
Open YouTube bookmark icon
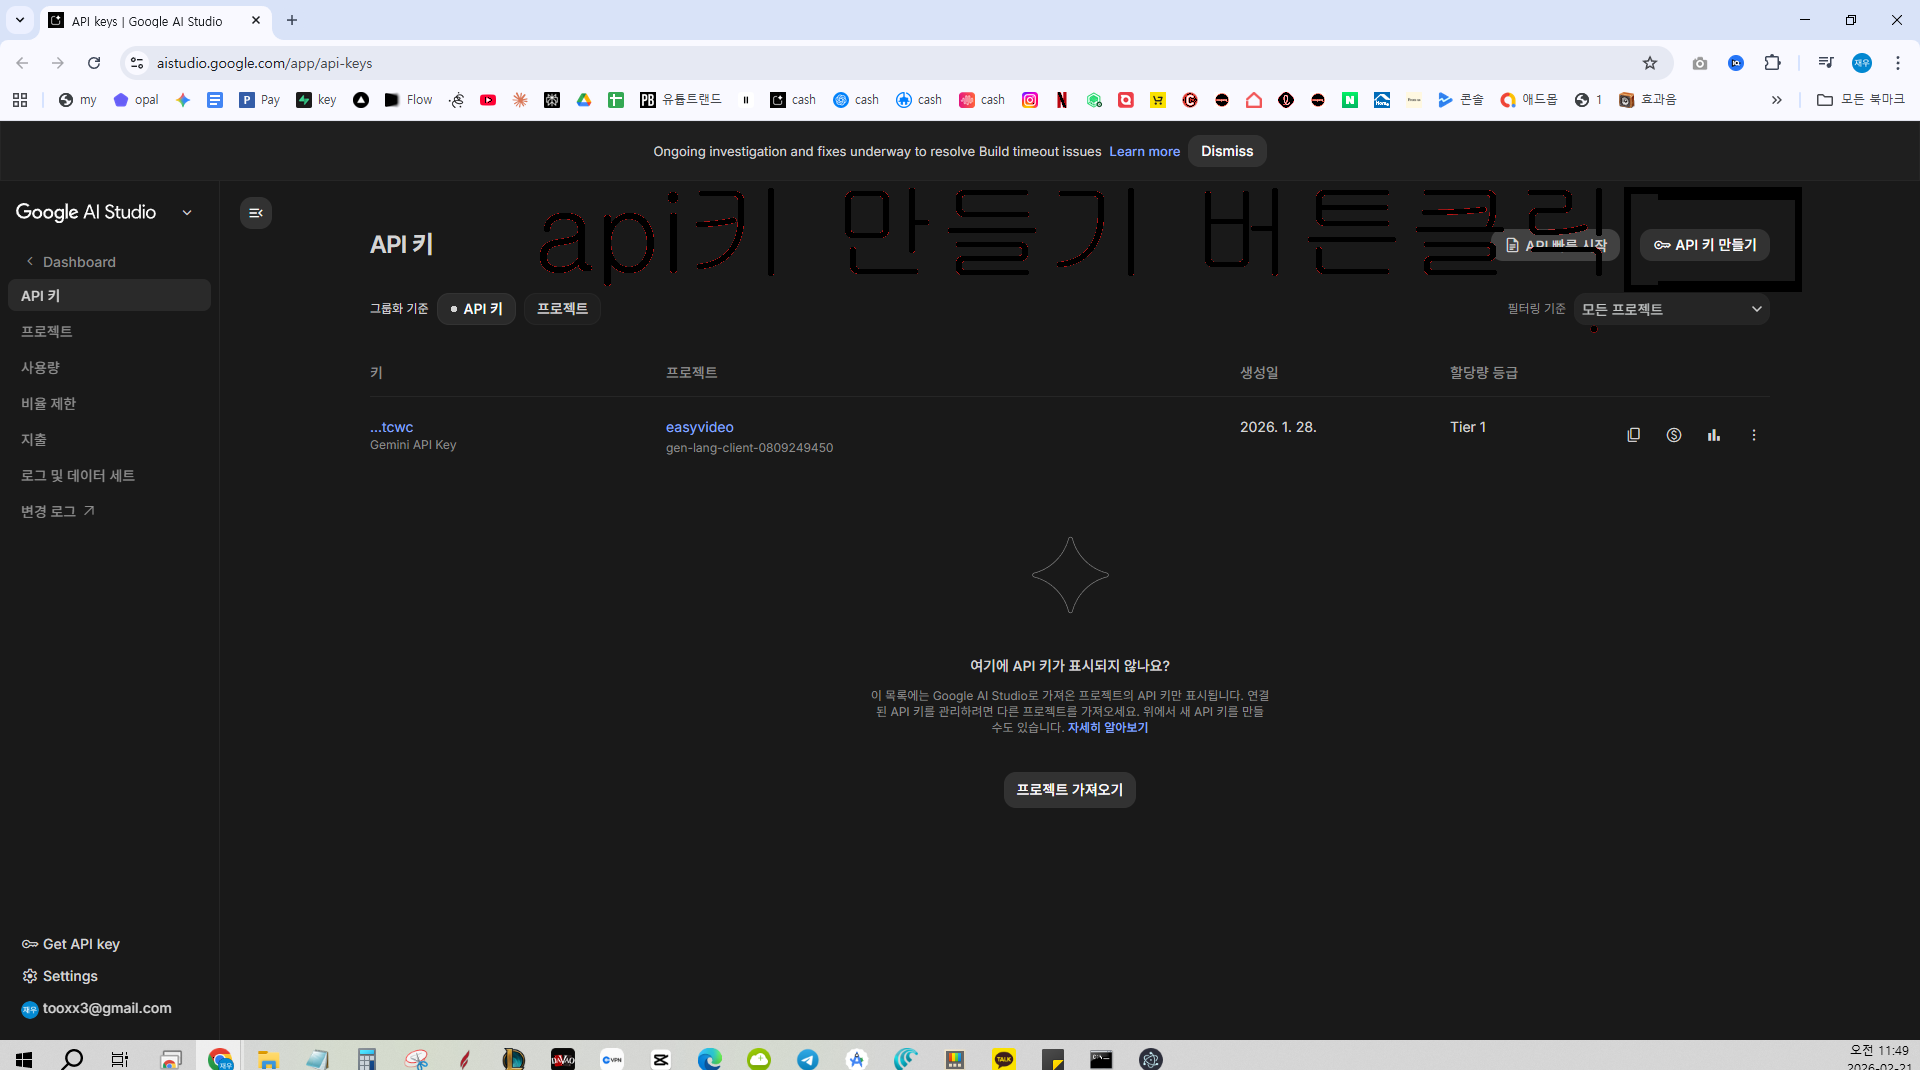click(x=488, y=100)
